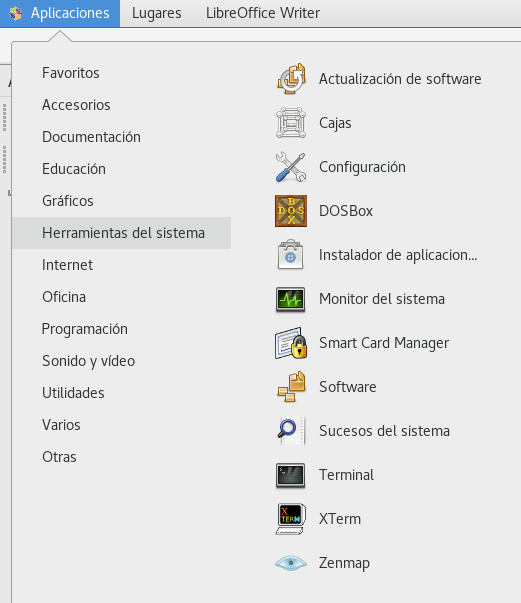Open Actualización de software icon

point(291,79)
